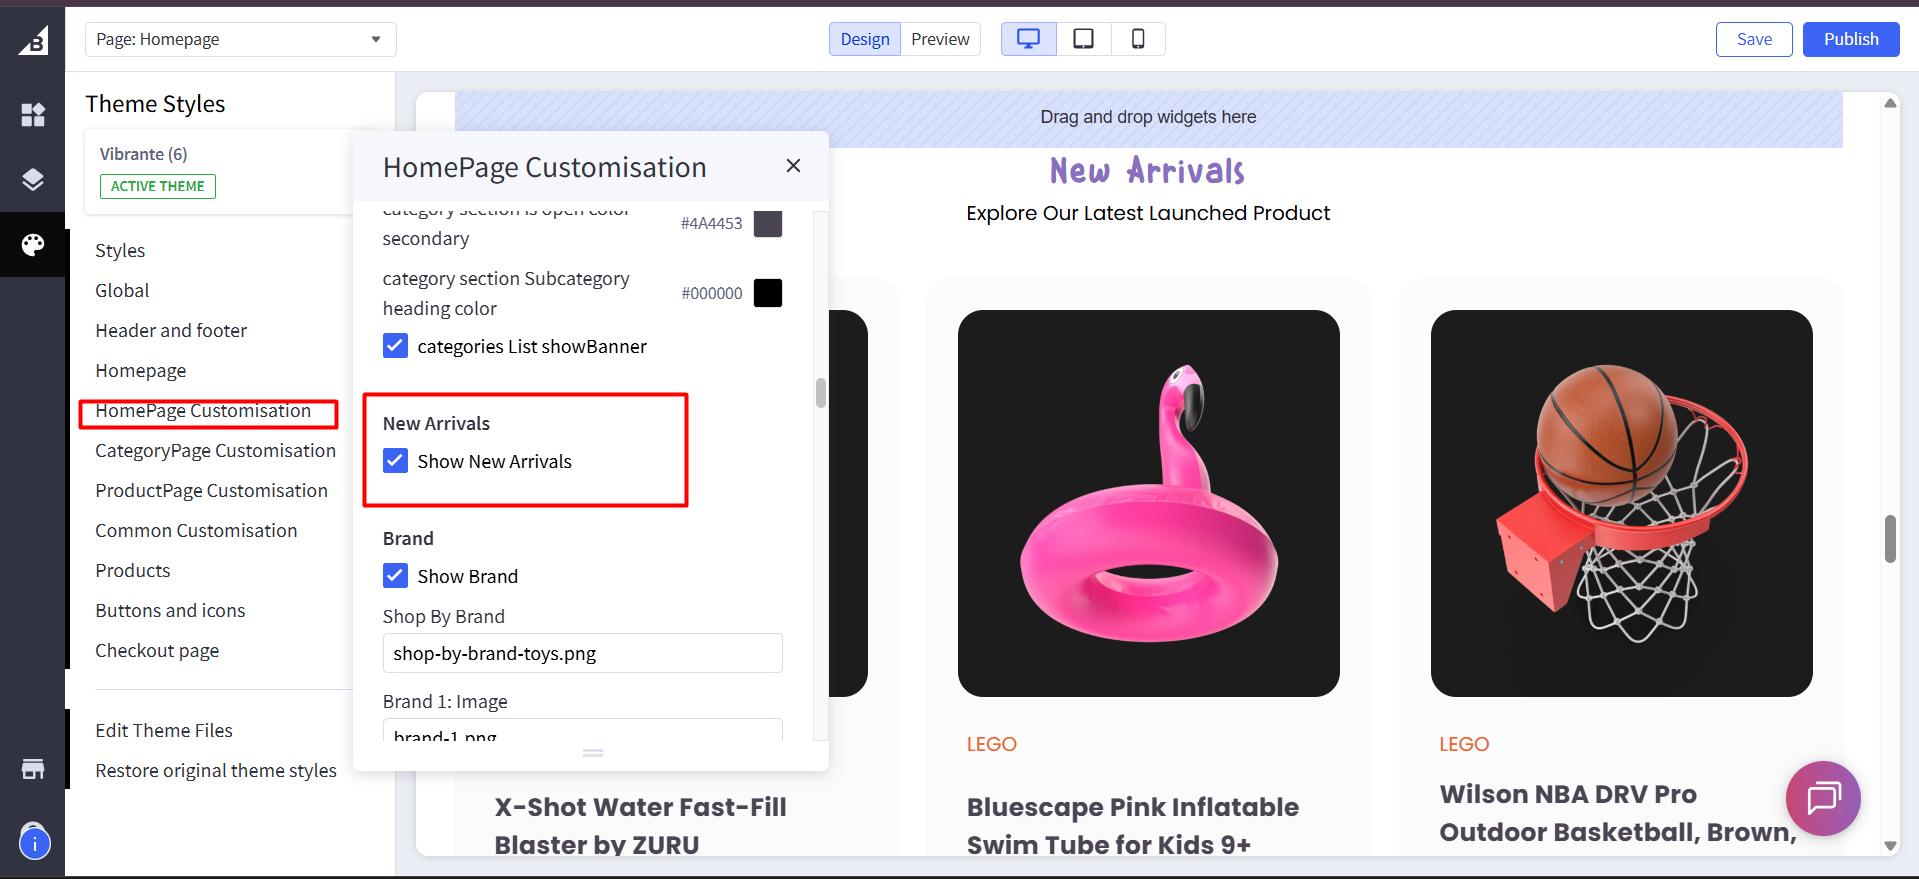Screen dimensions: 1919x879
Task: Expand the Page: Homepage dropdown
Action: [241, 39]
